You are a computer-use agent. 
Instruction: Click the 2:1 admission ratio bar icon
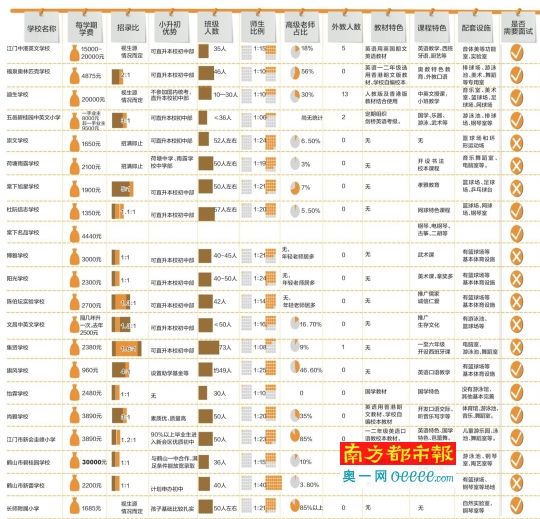coord(117,76)
